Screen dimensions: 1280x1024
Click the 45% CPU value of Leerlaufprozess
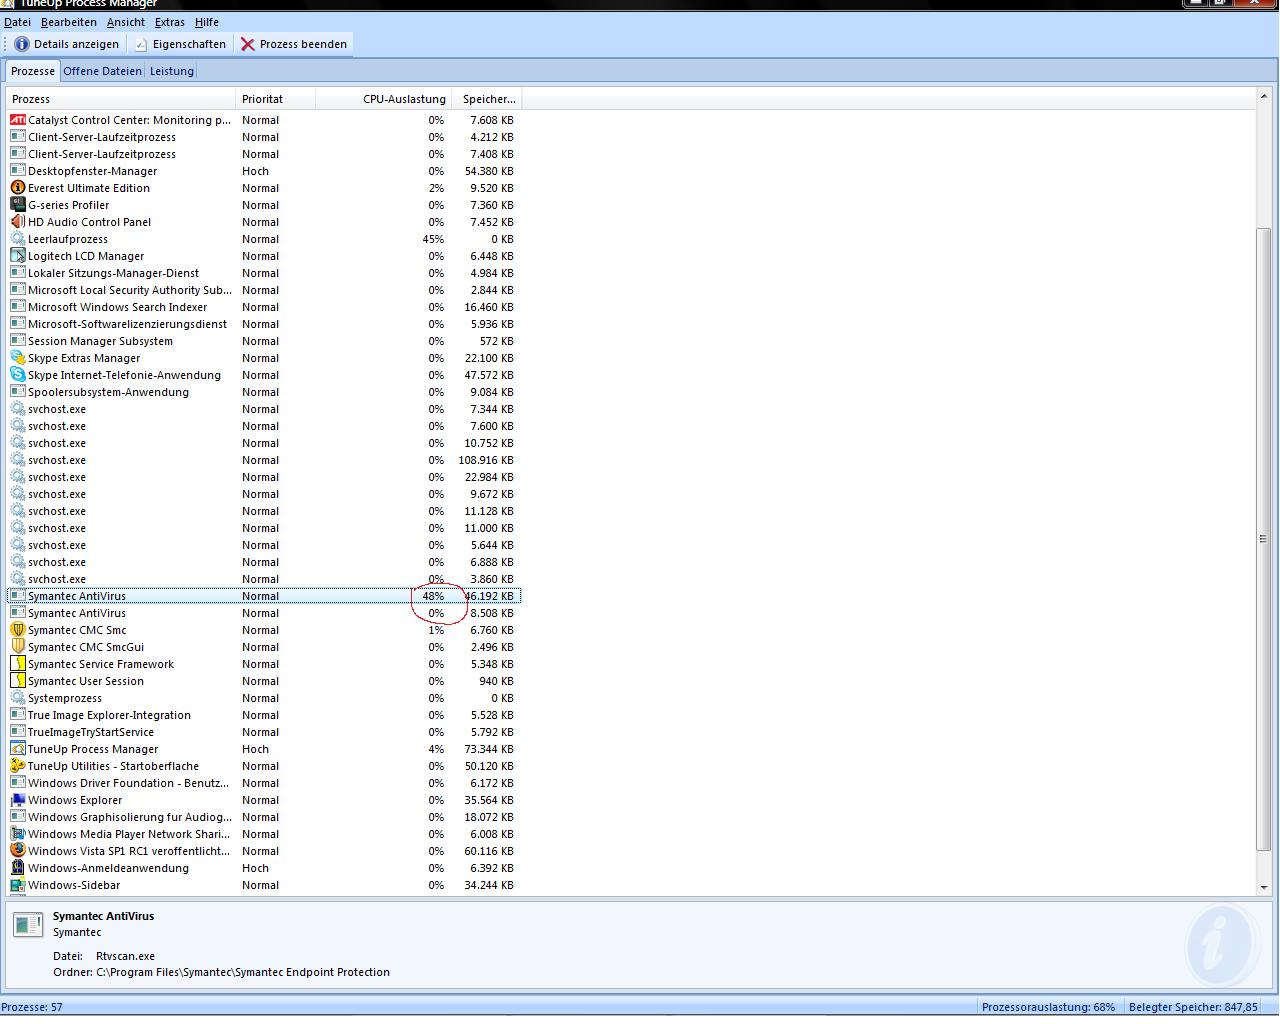(433, 239)
